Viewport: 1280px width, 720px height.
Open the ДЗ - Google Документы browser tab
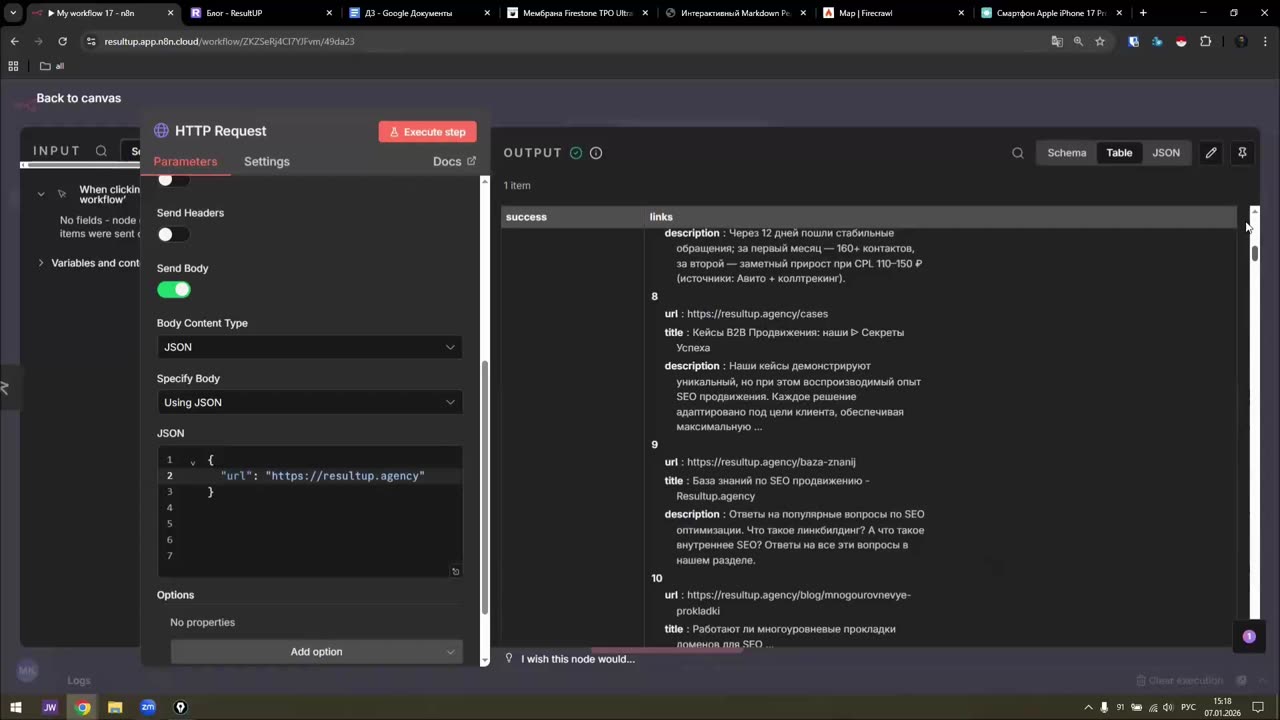417,13
